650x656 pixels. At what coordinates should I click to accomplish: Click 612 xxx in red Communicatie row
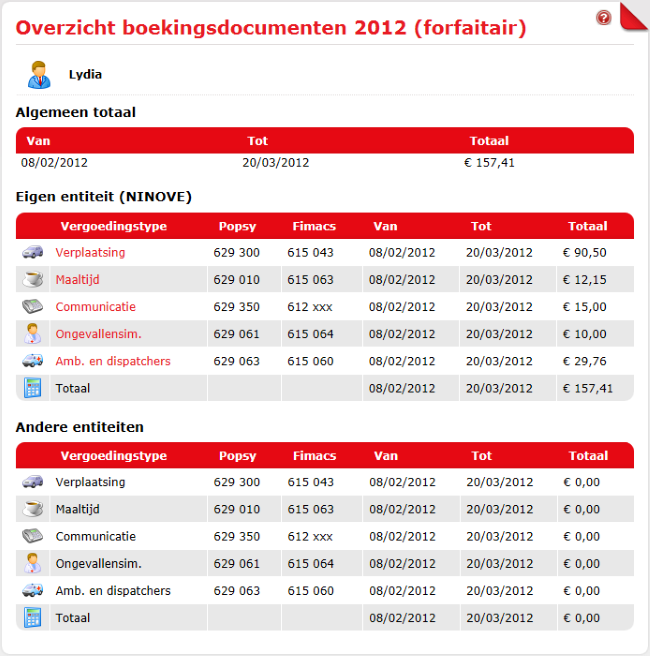[x=310, y=307]
